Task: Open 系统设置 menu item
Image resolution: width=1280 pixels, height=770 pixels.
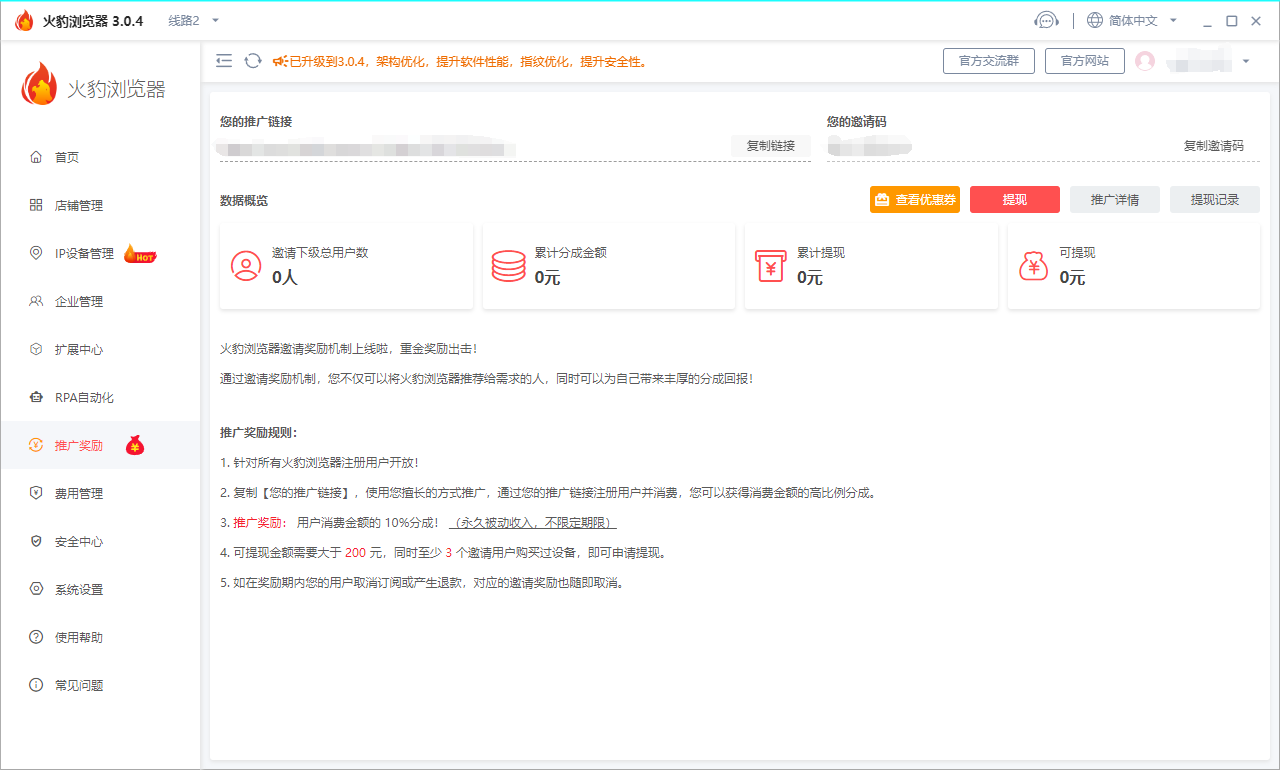Action: (x=100, y=589)
